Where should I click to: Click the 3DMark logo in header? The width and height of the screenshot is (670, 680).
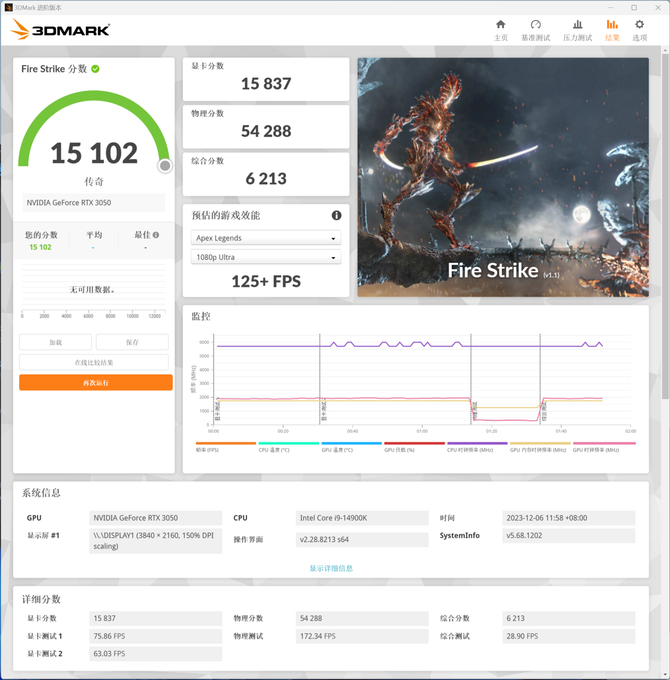60,30
